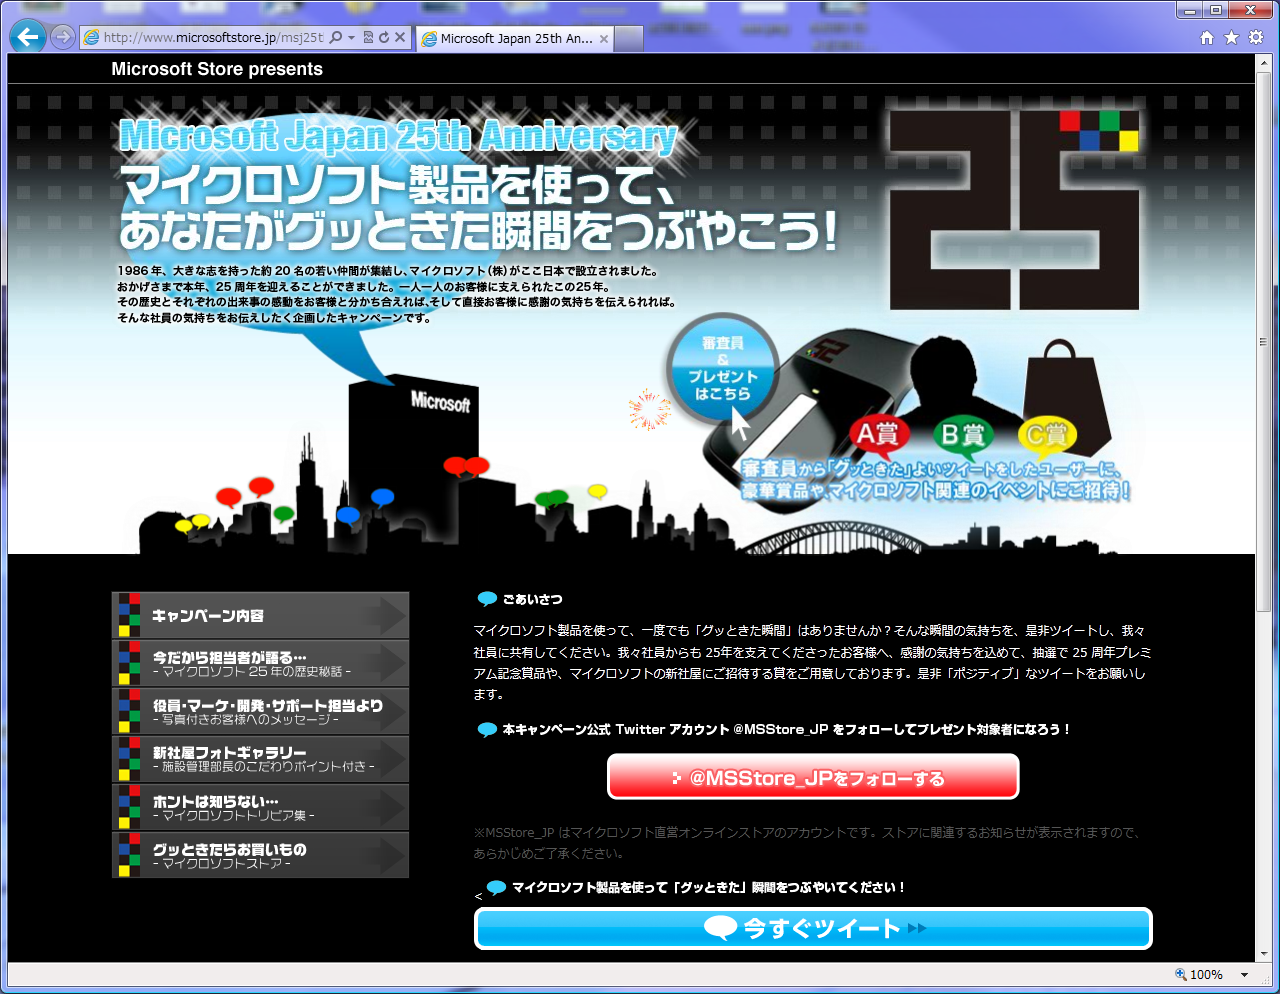Click the round 審査員＆プレゼント badge

pyautogui.click(x=722, y=368)
